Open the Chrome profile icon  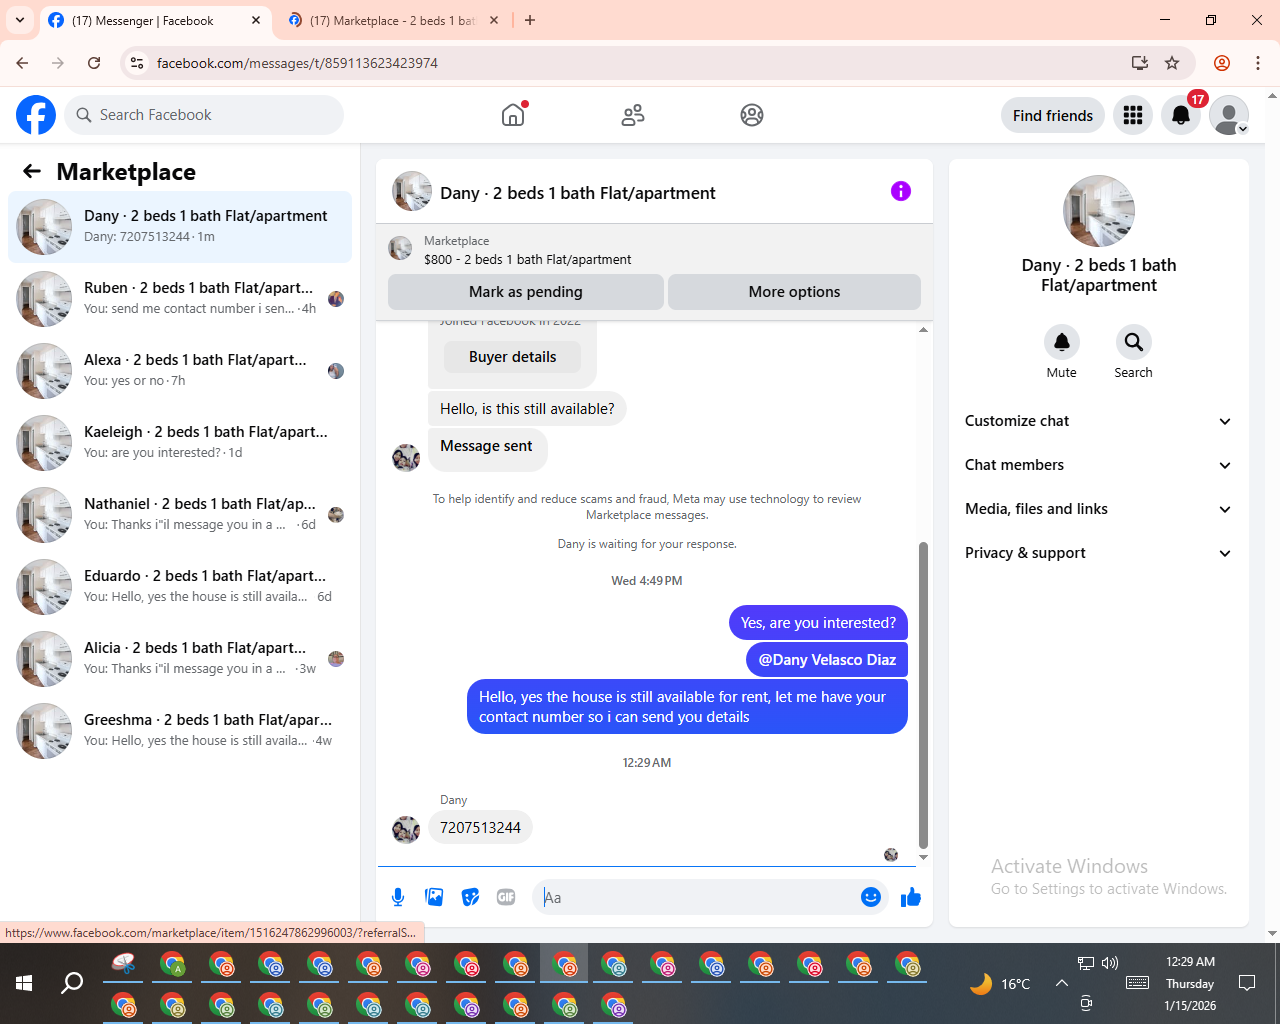(1222, 63)
